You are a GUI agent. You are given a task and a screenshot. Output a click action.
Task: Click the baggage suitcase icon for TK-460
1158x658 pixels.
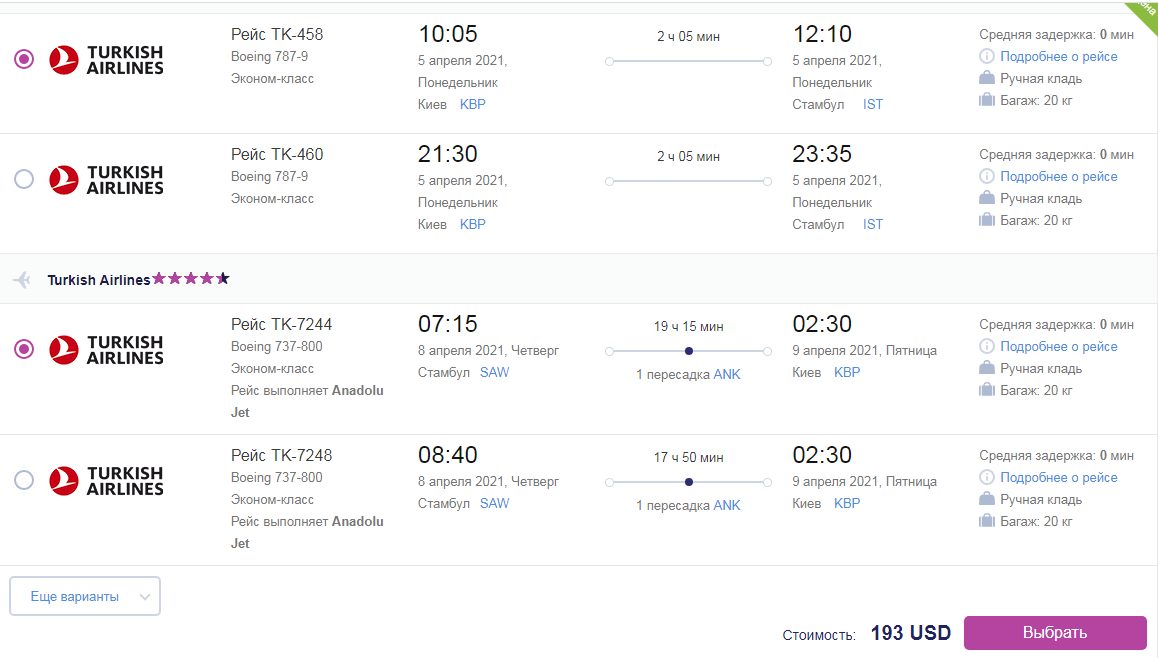(987, 219)
